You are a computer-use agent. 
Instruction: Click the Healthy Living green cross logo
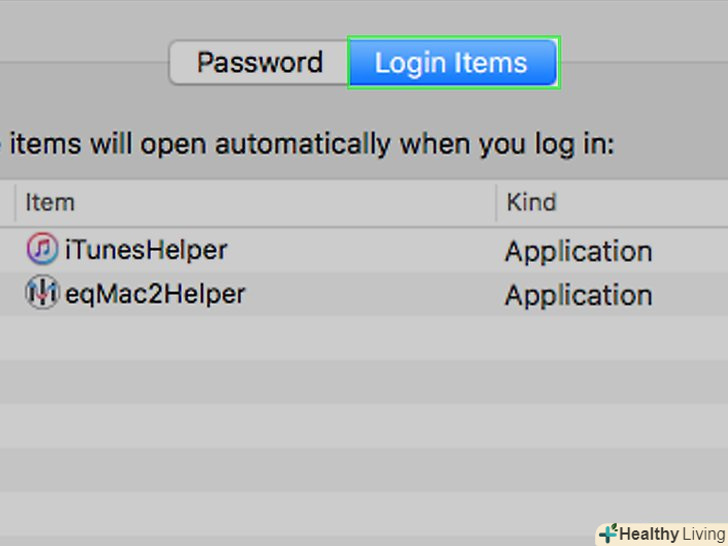608,533
